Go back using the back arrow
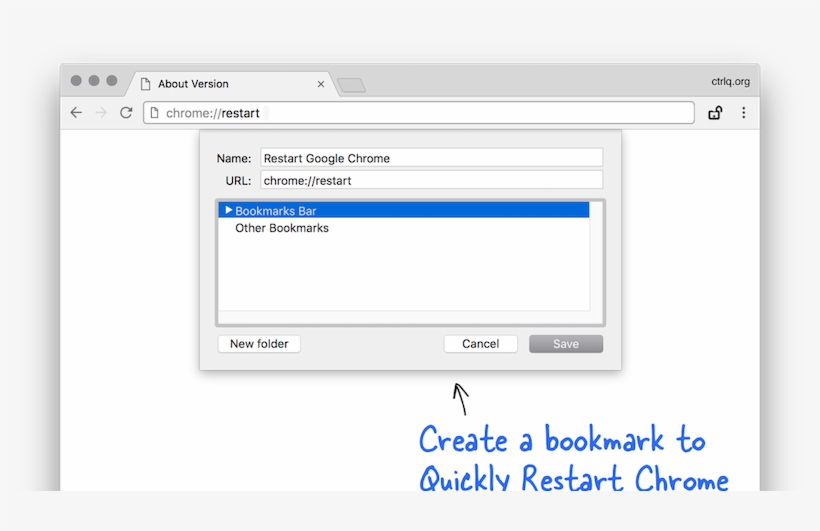Viewport: 820px width, 531px height. (x=76, y=112)
